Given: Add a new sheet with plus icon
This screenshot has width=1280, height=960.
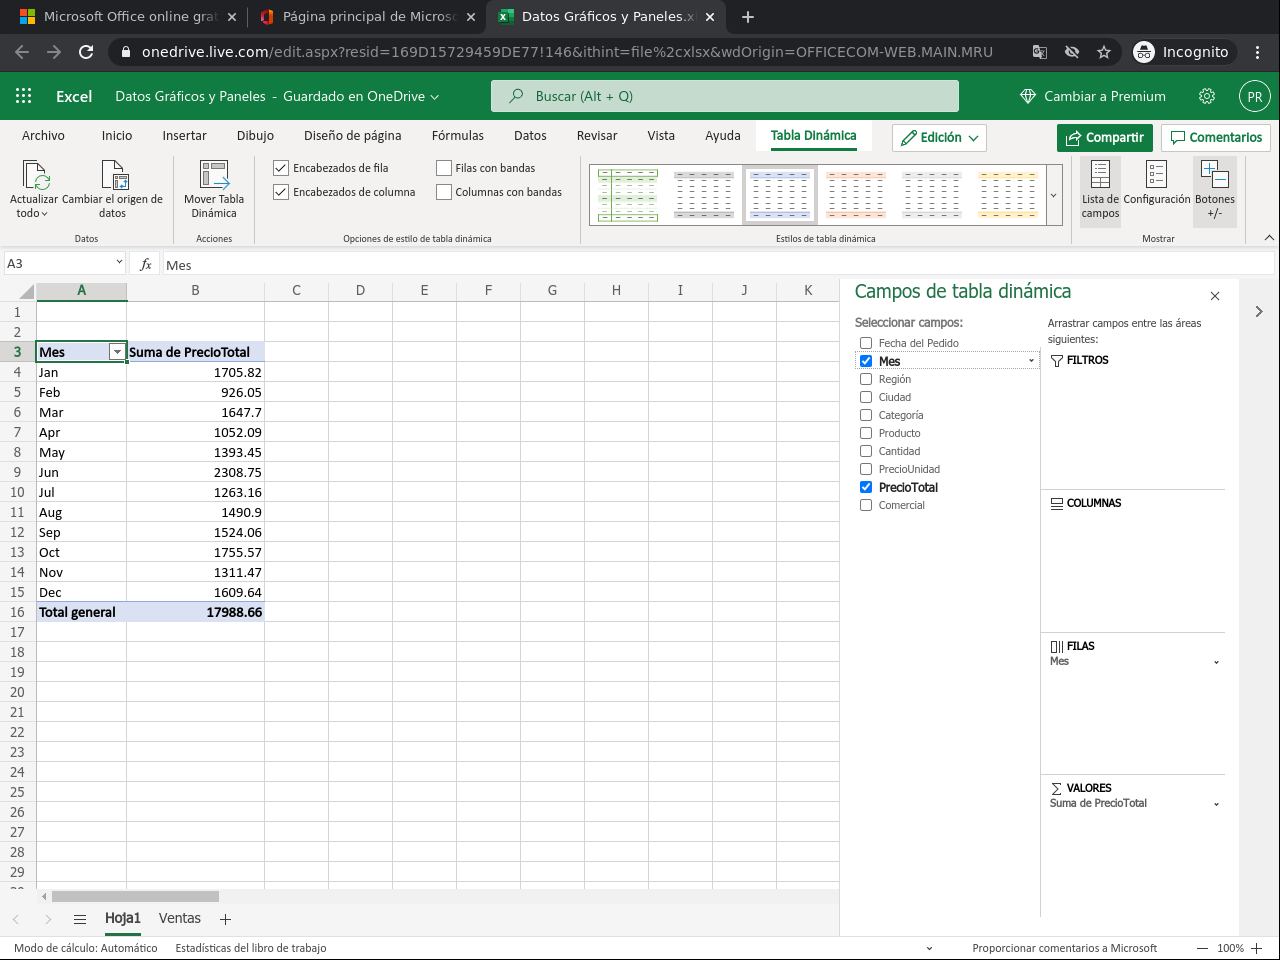Looking at the screenshot, I should 226,919.
